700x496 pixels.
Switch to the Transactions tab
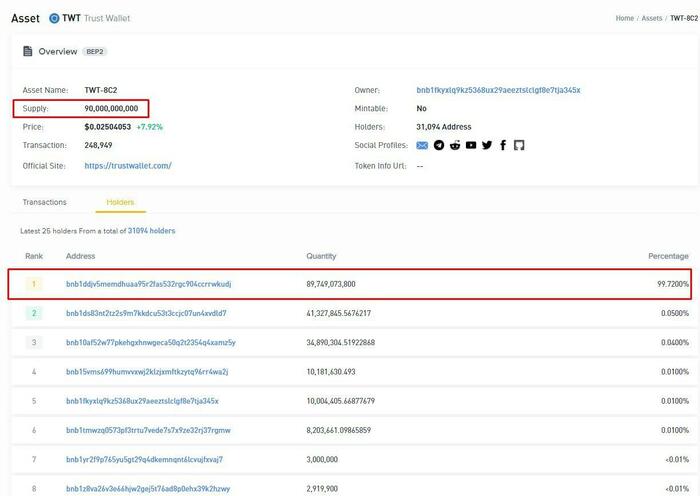coord(45,202)
